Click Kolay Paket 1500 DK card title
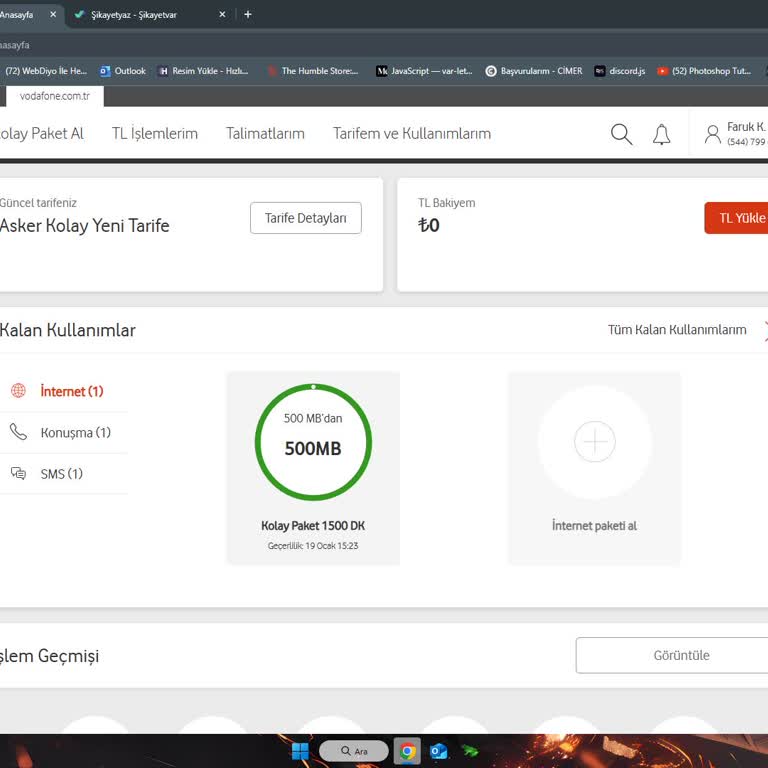 pyautogui.click(x=313, y=526)
